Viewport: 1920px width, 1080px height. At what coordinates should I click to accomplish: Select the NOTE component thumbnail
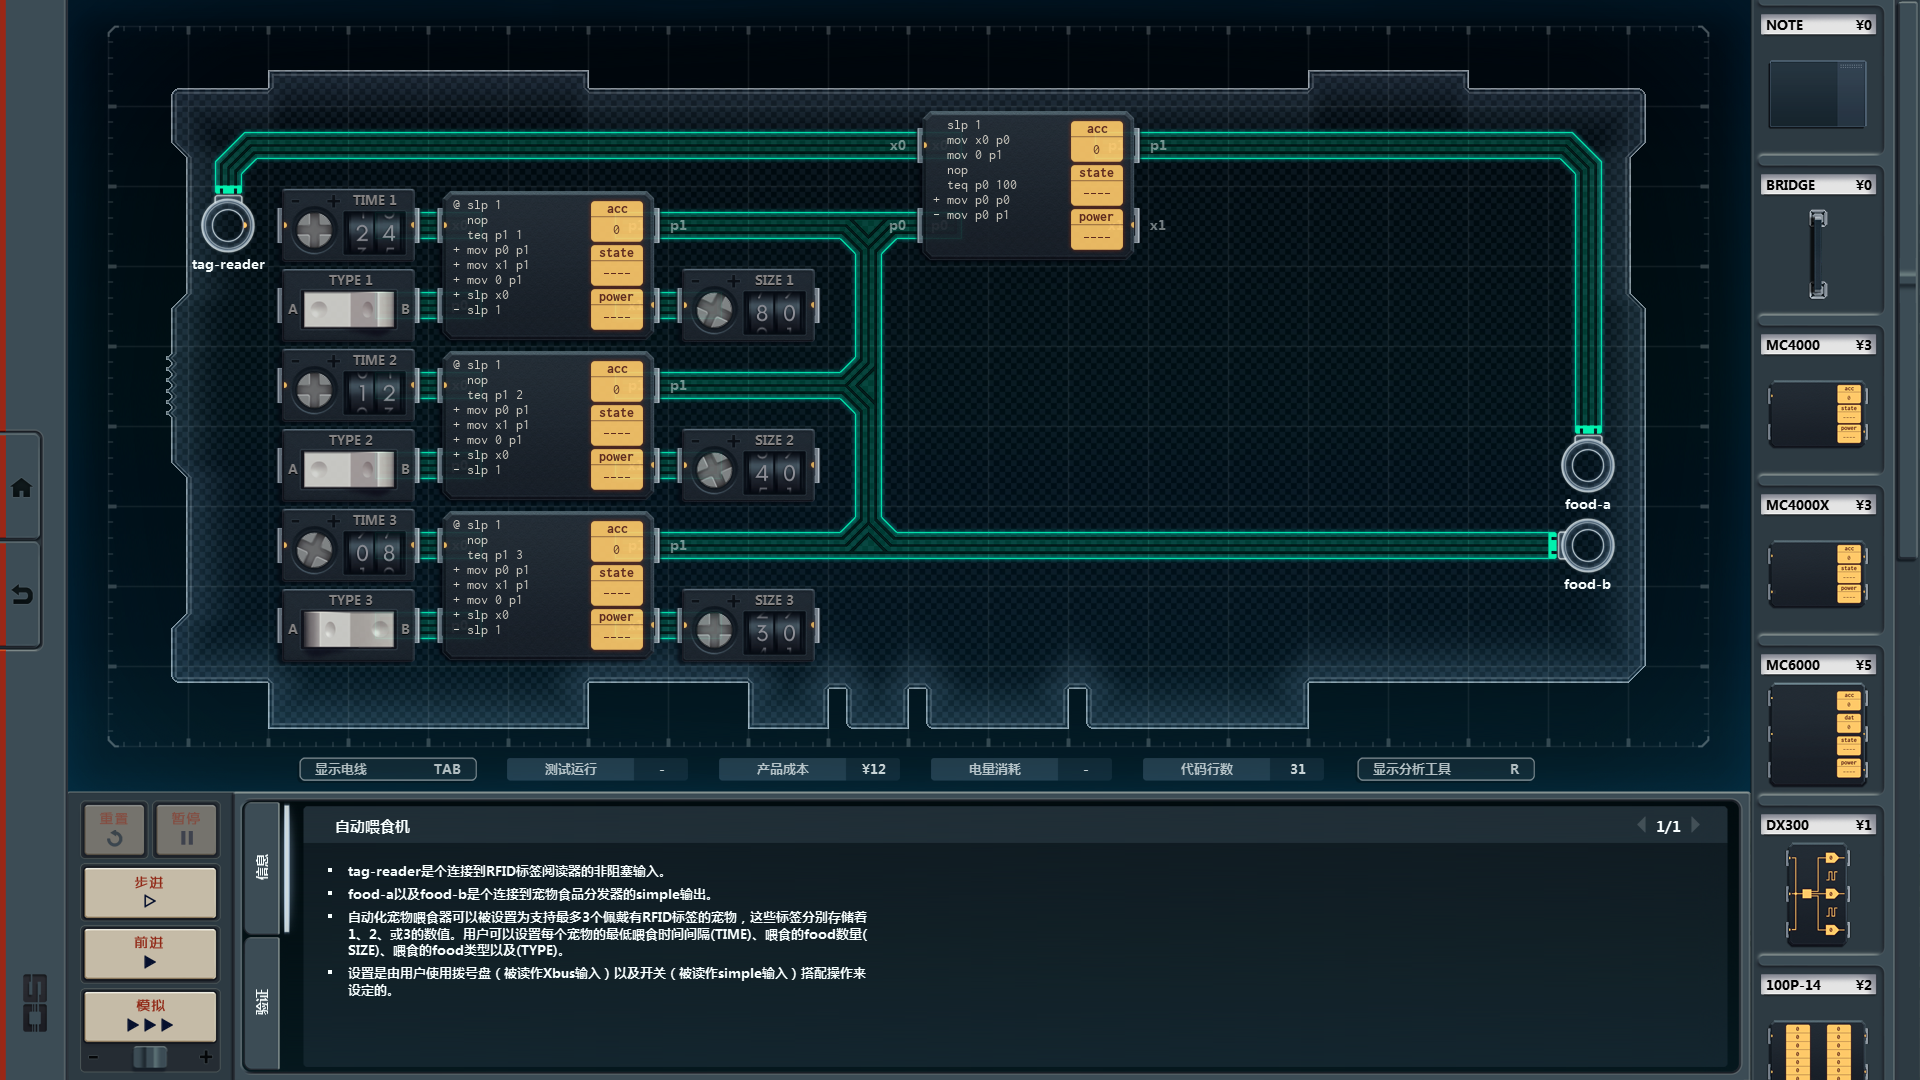[x=1817, y=94]
